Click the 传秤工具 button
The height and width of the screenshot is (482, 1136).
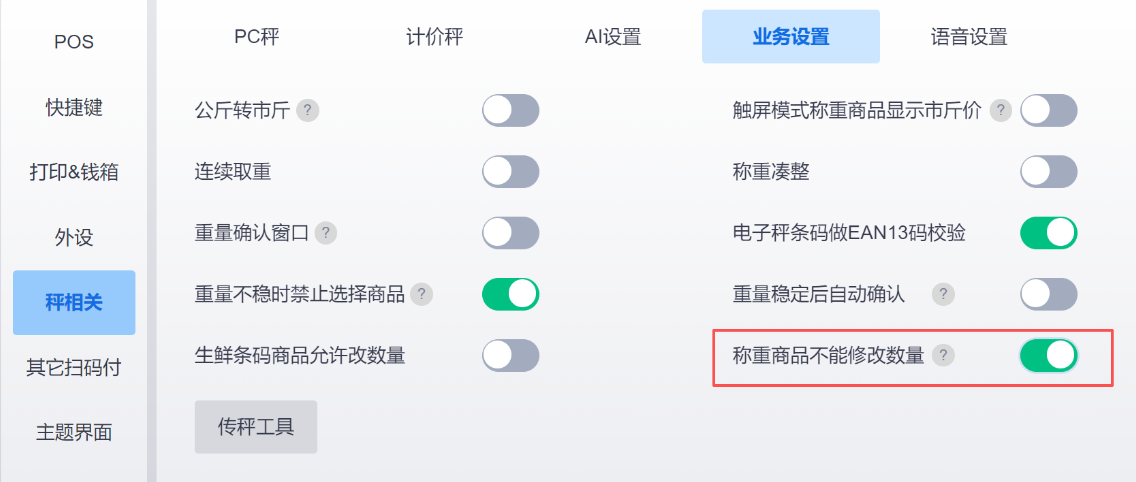click(x=256, y=427)
